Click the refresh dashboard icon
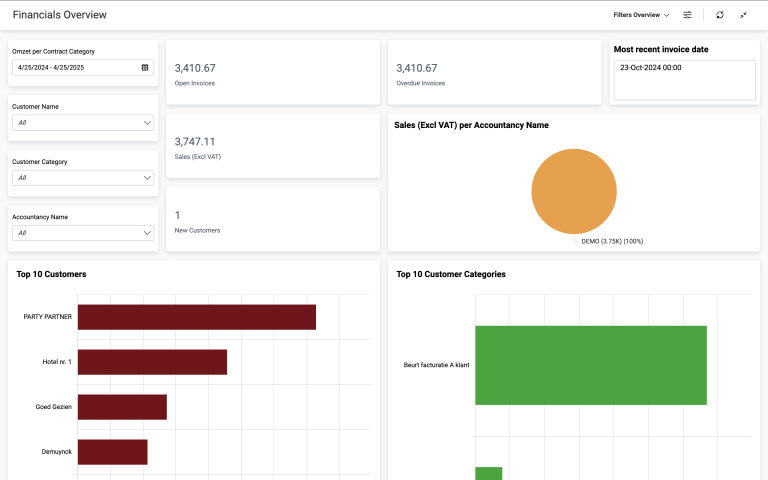 (720, 15)
